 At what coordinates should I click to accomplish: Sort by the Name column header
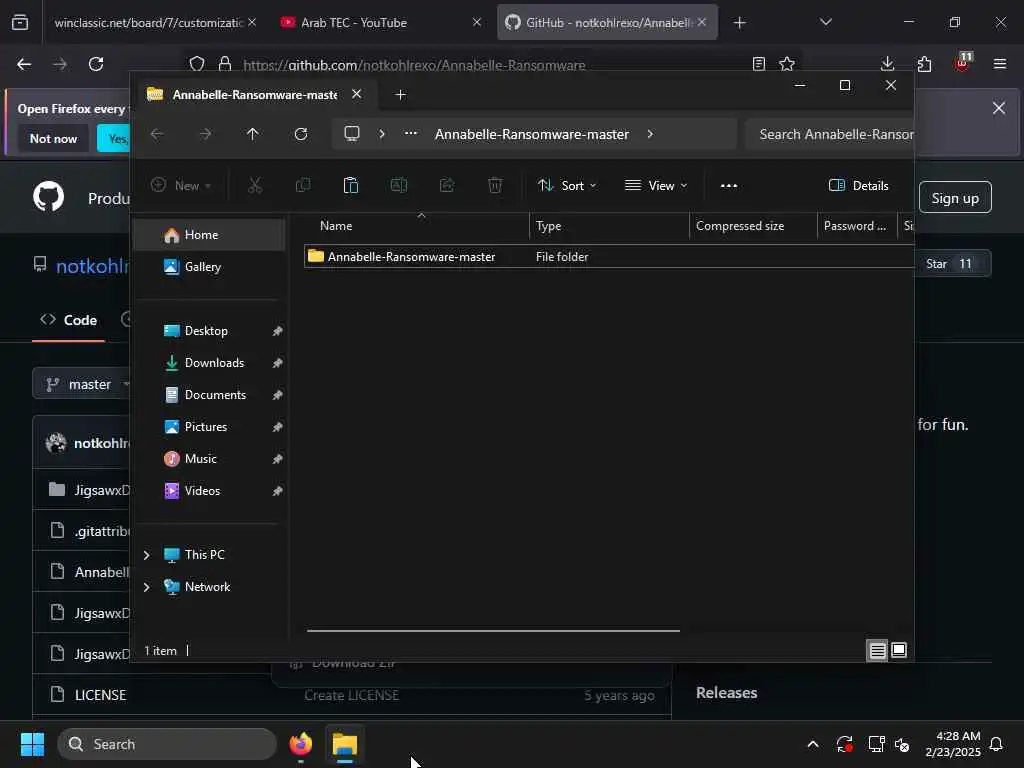pos(417,226)
